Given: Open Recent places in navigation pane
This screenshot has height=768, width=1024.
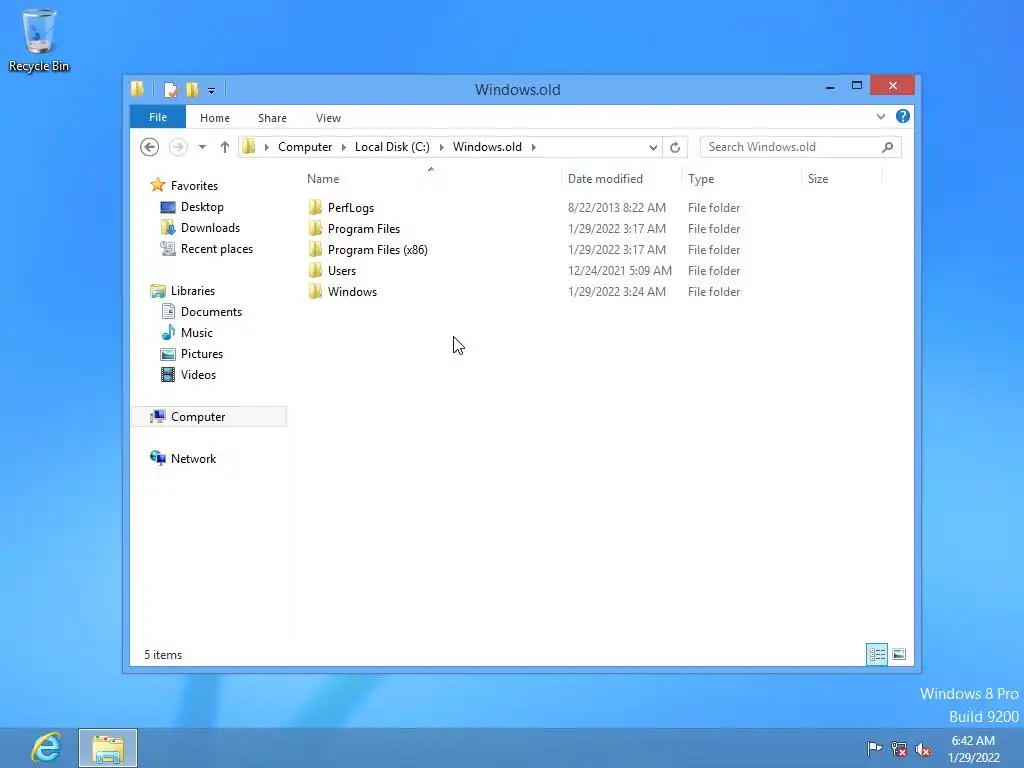Looking at the screenshot, I should point(217,249).
